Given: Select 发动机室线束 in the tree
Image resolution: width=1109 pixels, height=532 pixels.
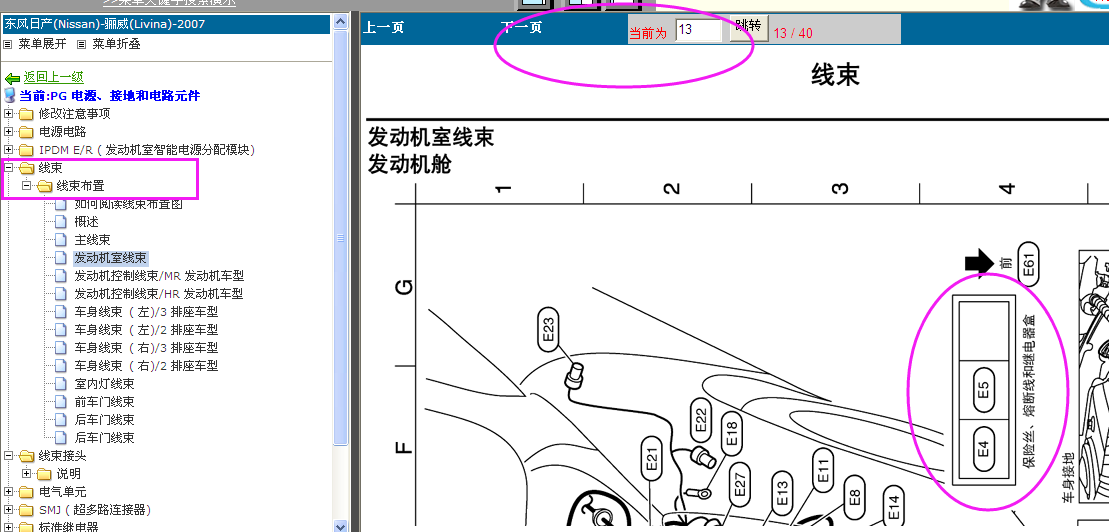Looking at the screenshot, I should (x=110, y=258).
